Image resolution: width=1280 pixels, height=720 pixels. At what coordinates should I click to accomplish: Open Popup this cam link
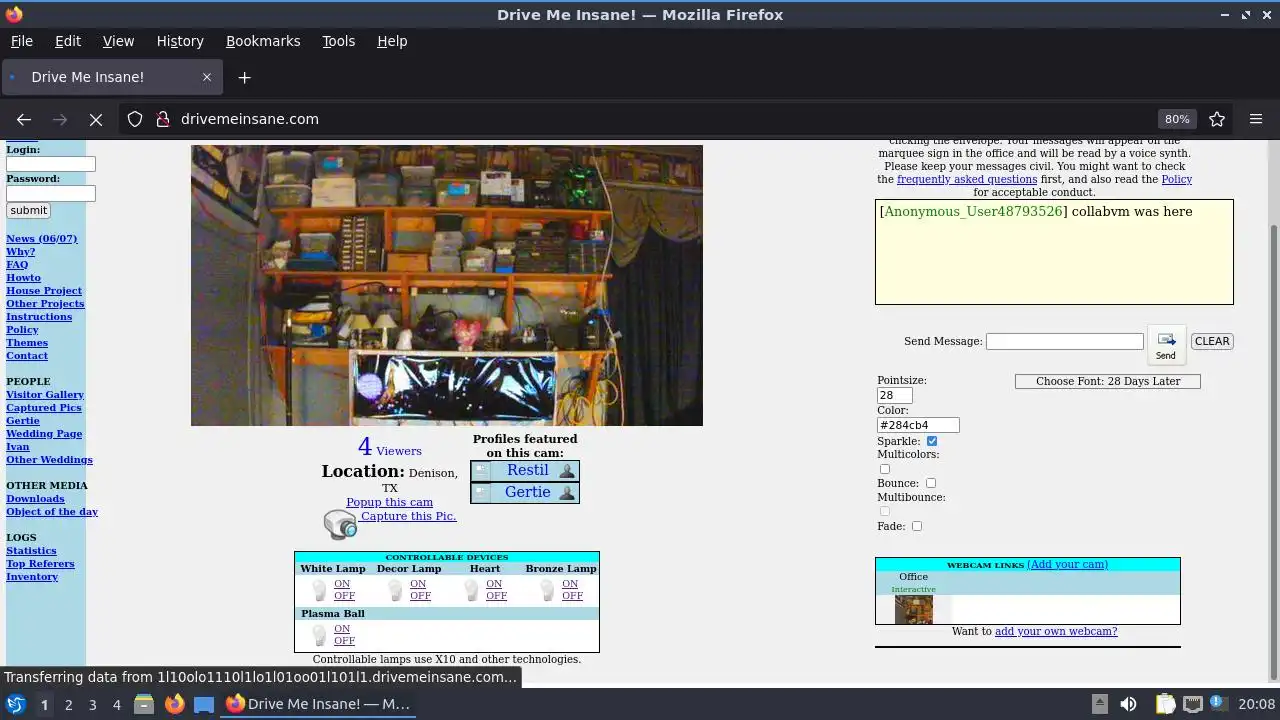pos(389,502)
